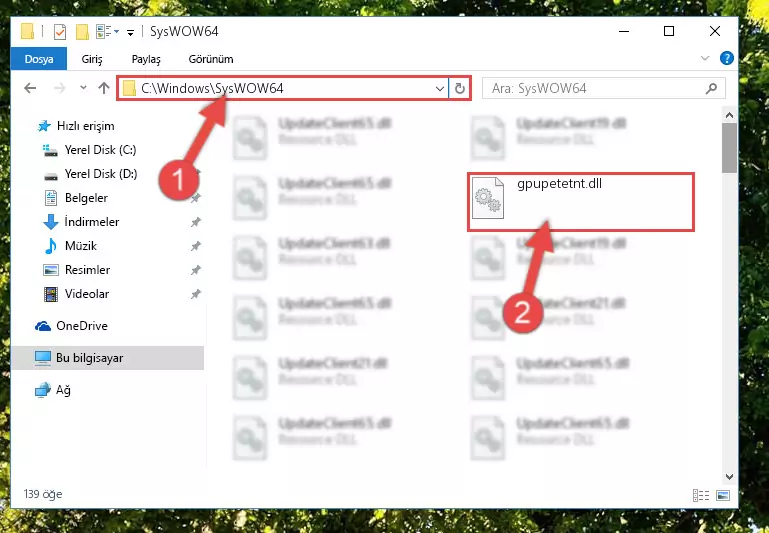Select Bu bilgisayar in navigation pane
769x533 pixels.
pos(107,358)
